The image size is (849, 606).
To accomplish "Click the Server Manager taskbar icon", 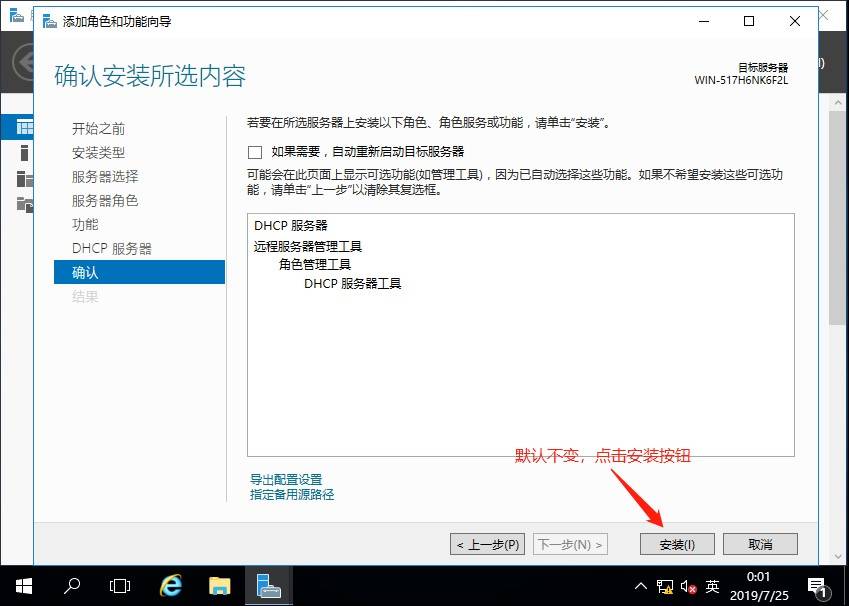I will [x=268, y=585].
